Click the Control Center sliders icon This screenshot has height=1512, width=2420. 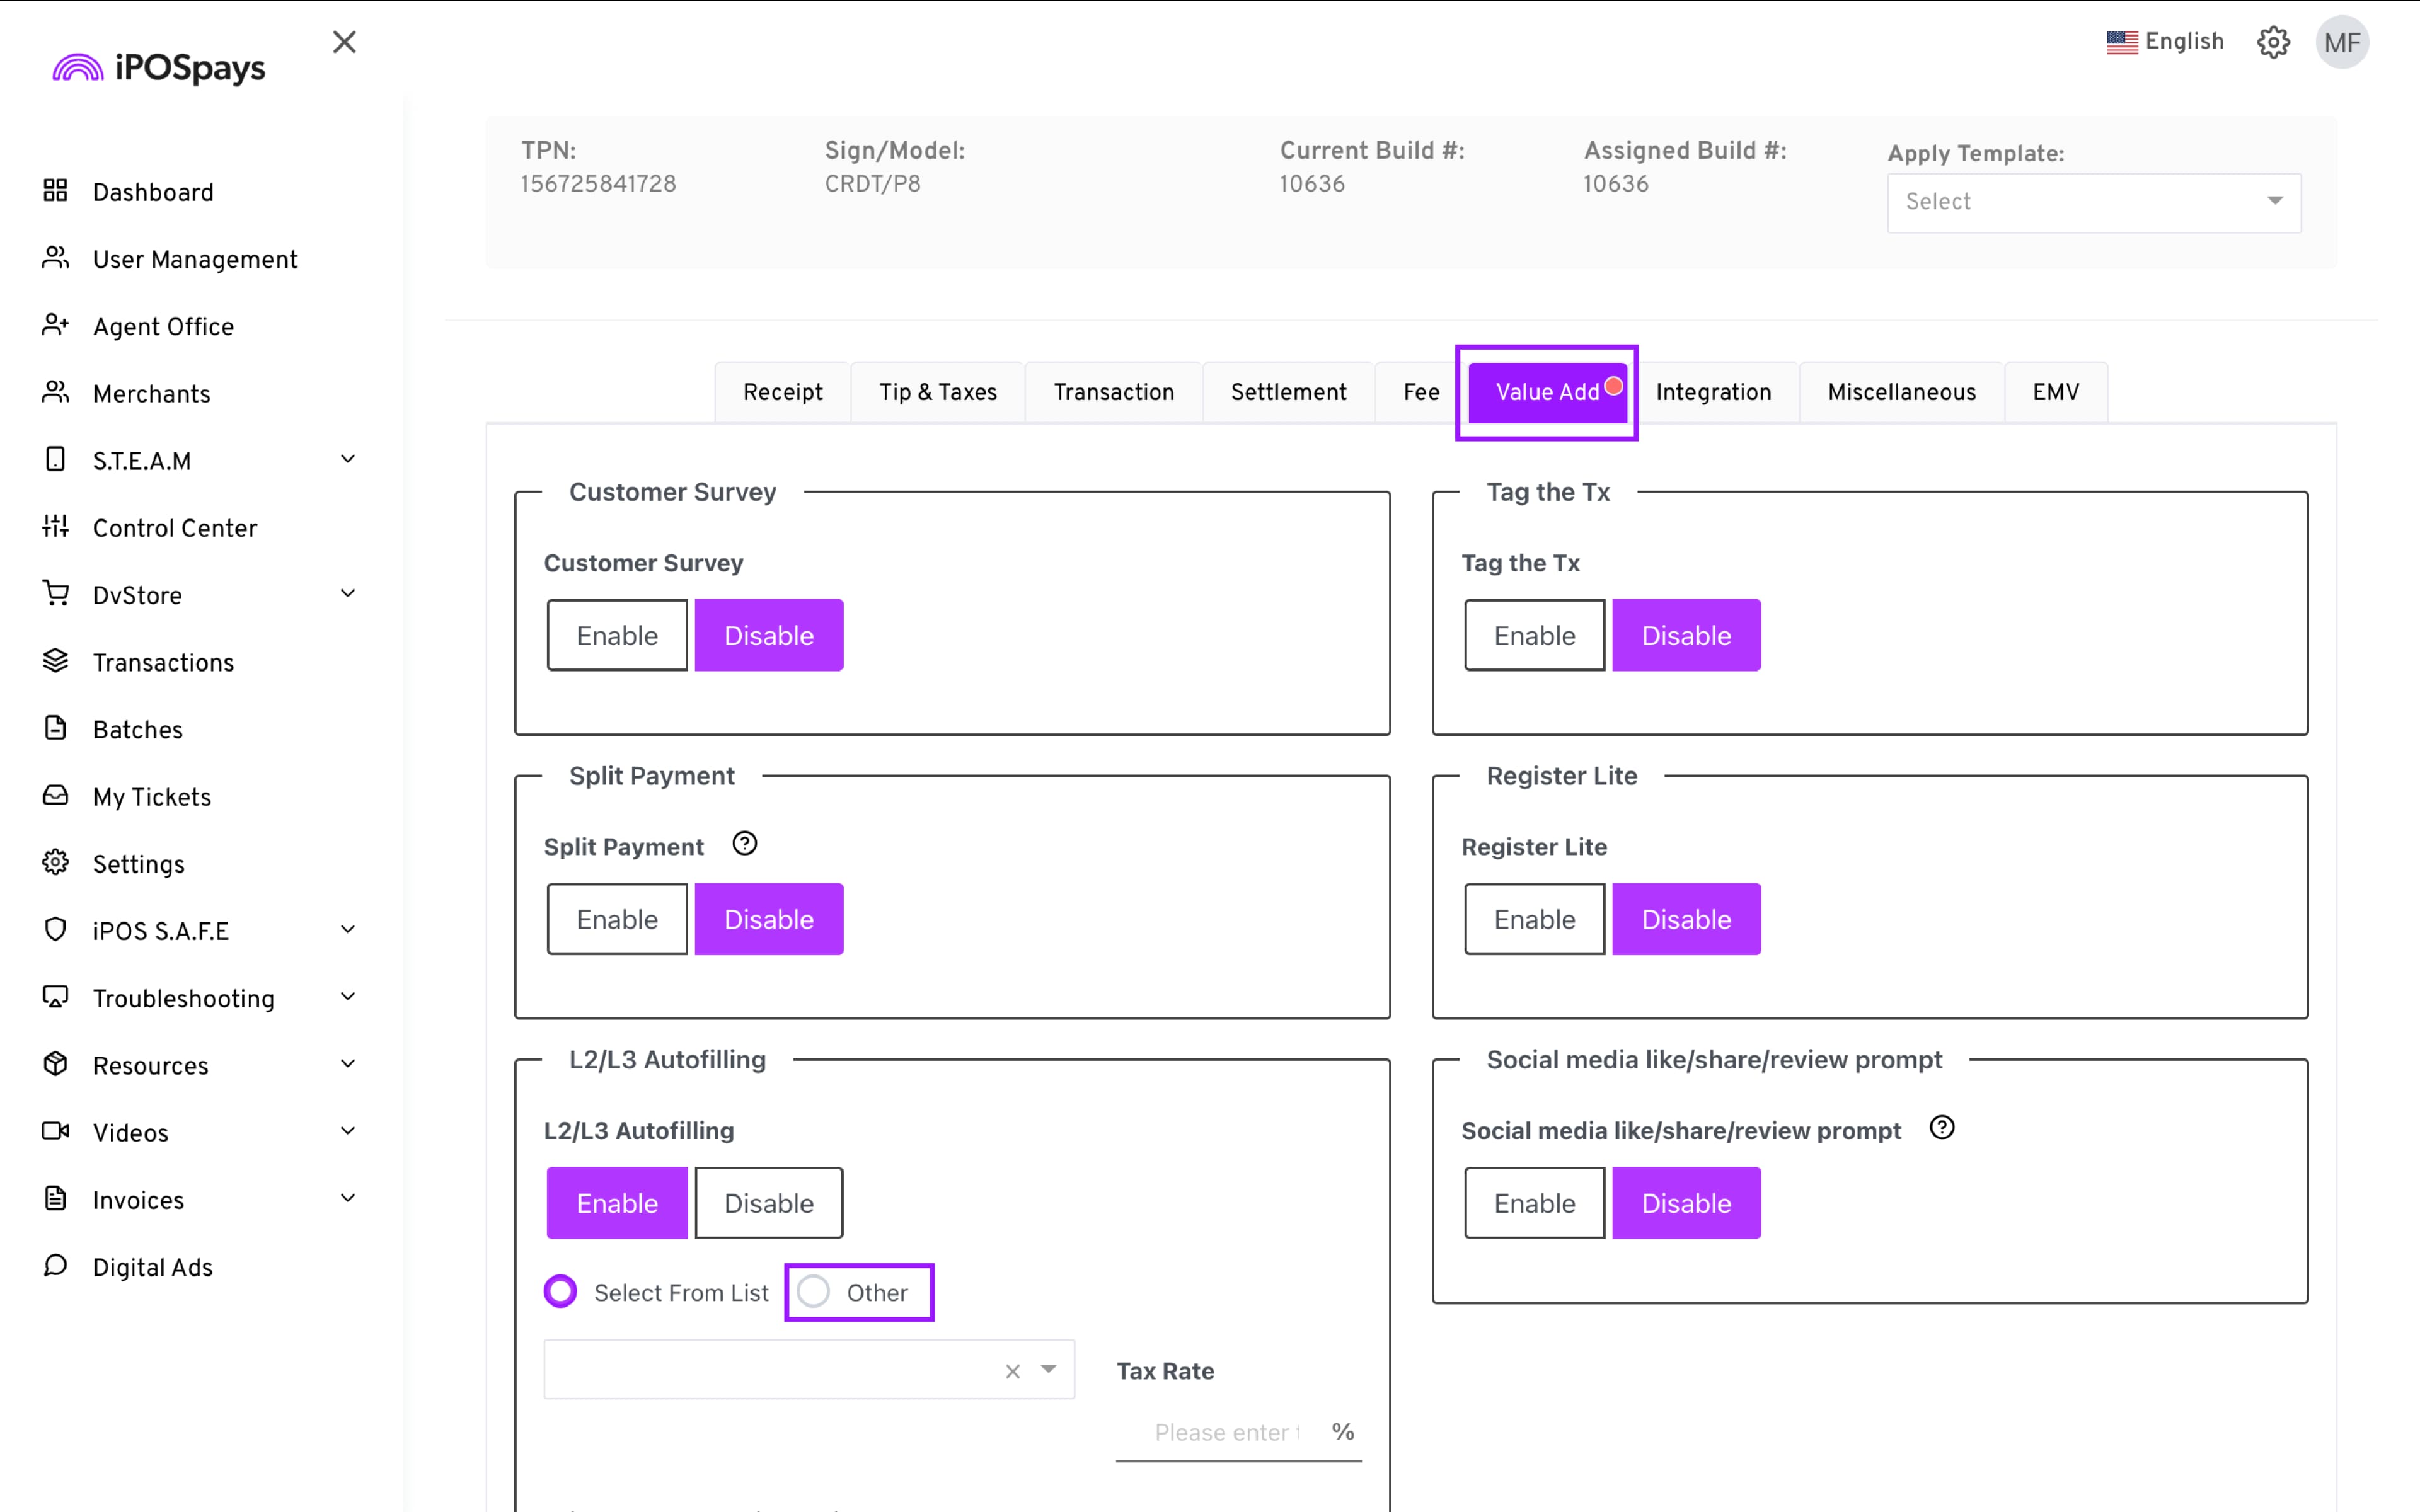(x=55, y=526)
